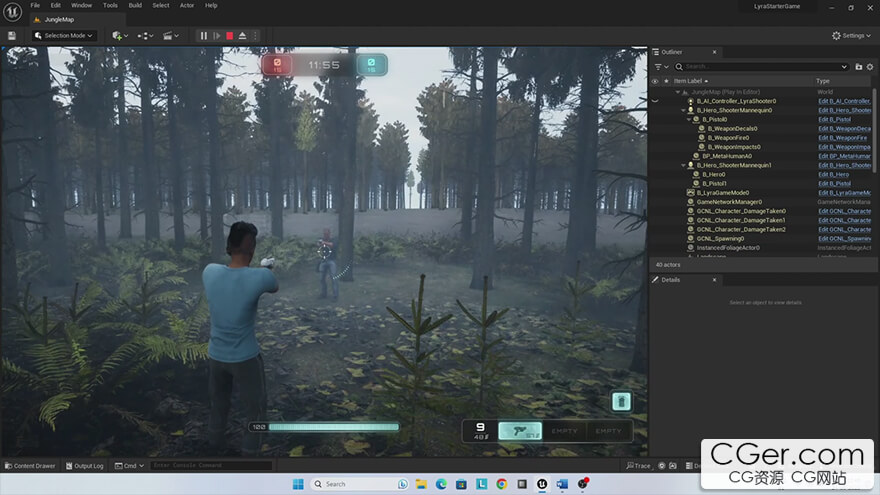Select BP_MetaHumanA0 in the Outliner
The height and width of the screenshot is (495, 880).
point(727,156)
